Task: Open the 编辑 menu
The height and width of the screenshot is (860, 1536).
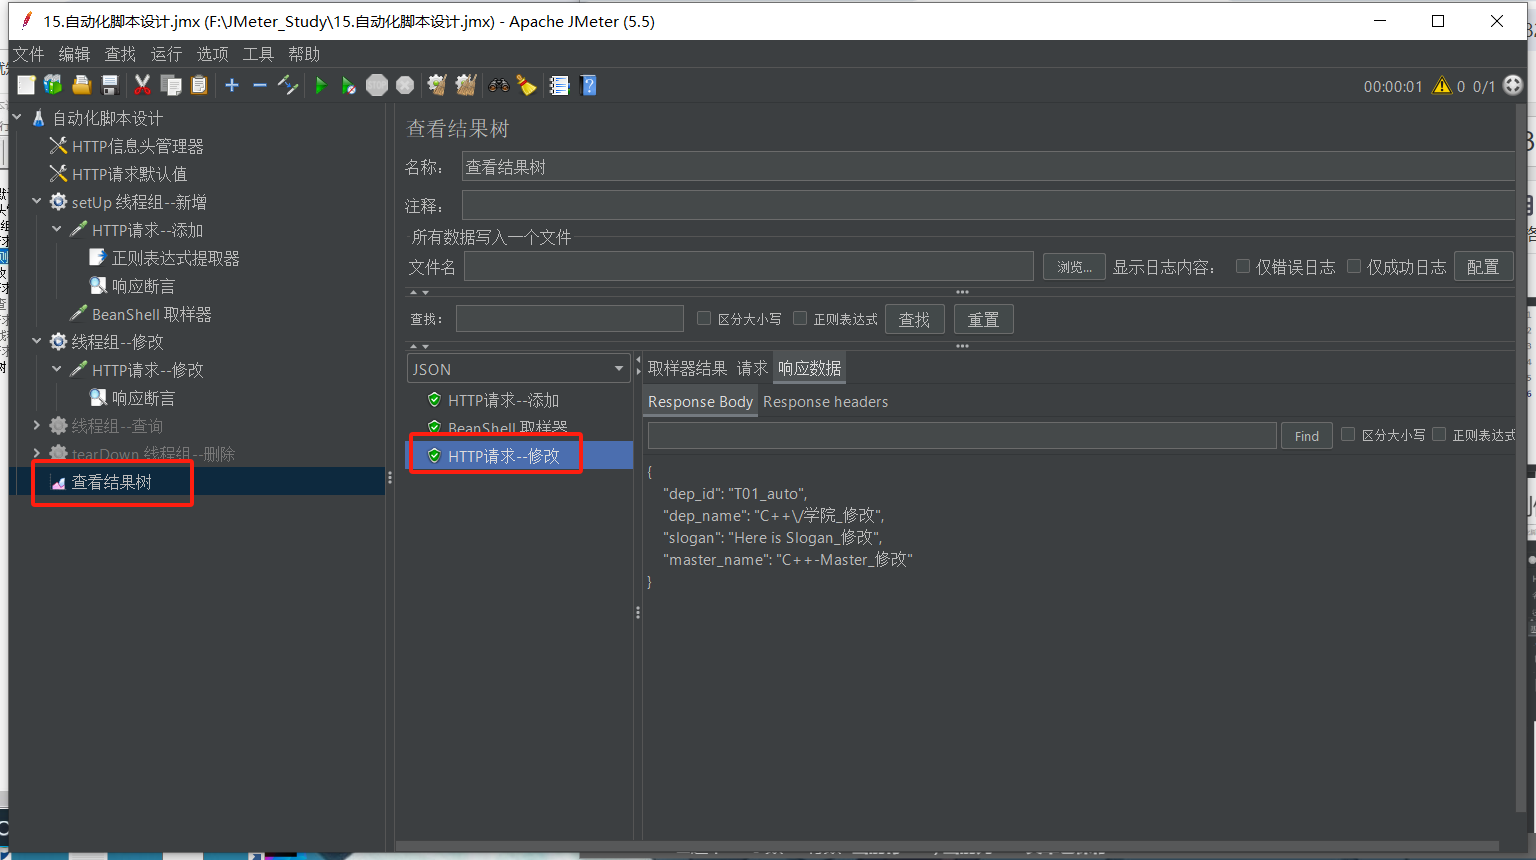Action: pyautogui.click(x=74, y=54)
